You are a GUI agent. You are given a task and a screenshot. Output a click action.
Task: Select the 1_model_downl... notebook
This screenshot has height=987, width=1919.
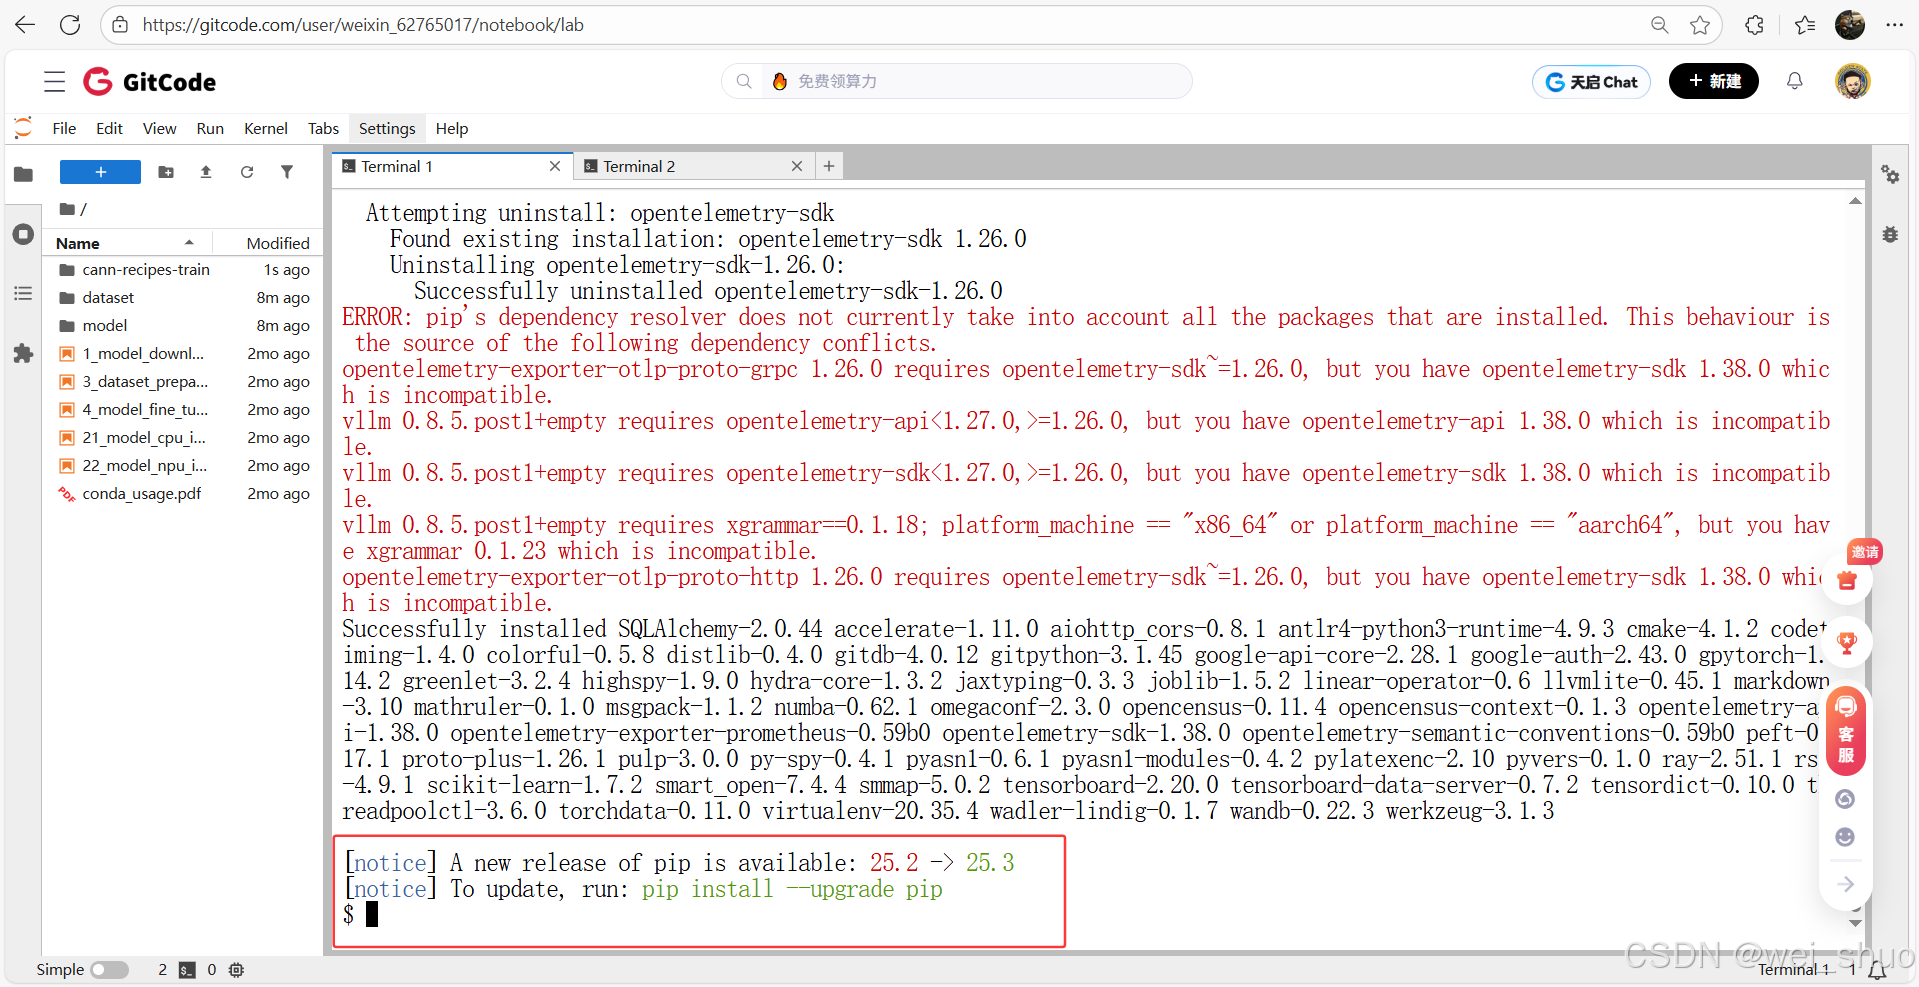click(x=185, y=354)
